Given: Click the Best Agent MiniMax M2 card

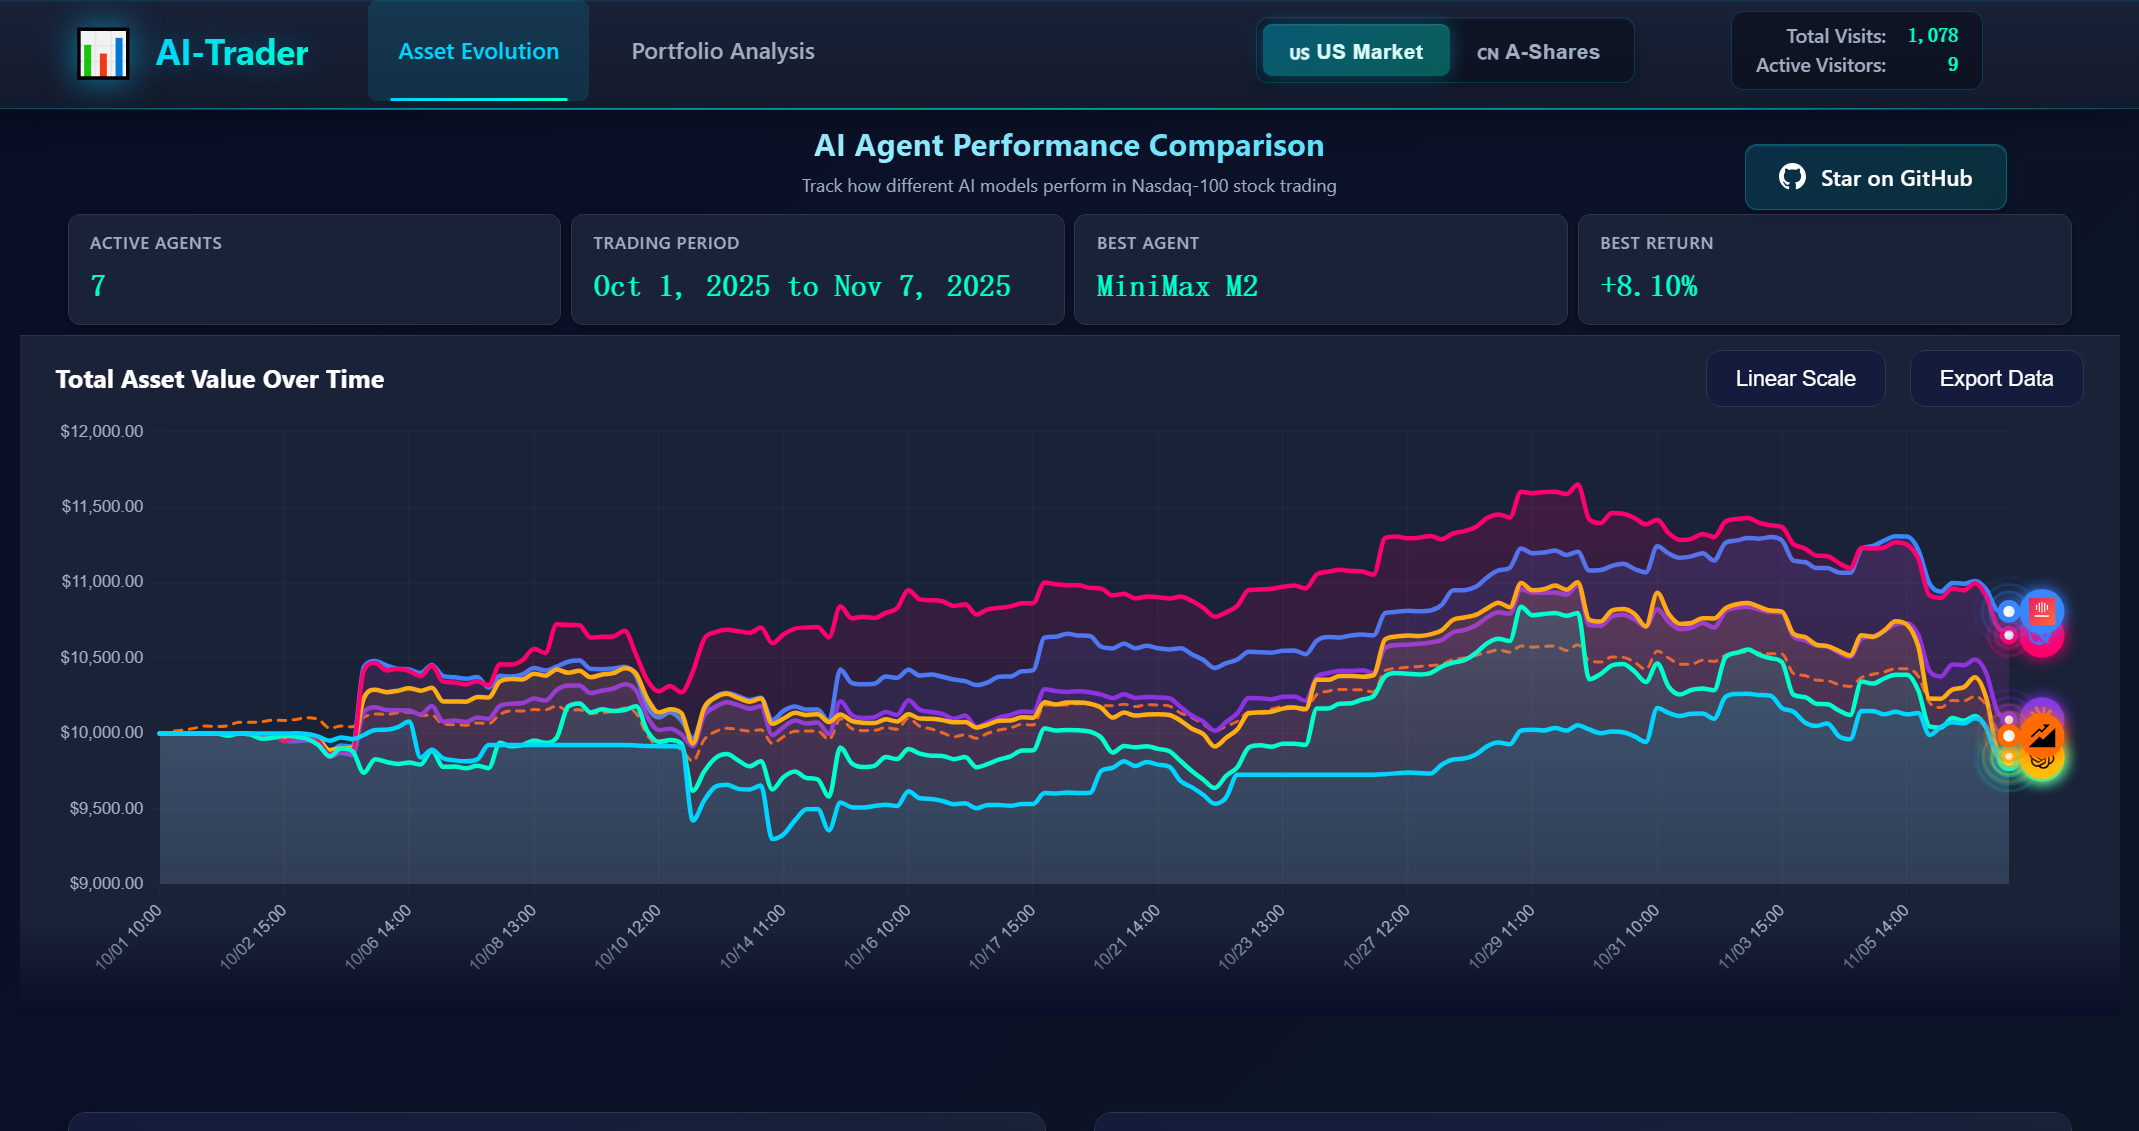Looking at the screenshot, I should pyautogui.click(x=1319, y=269).
